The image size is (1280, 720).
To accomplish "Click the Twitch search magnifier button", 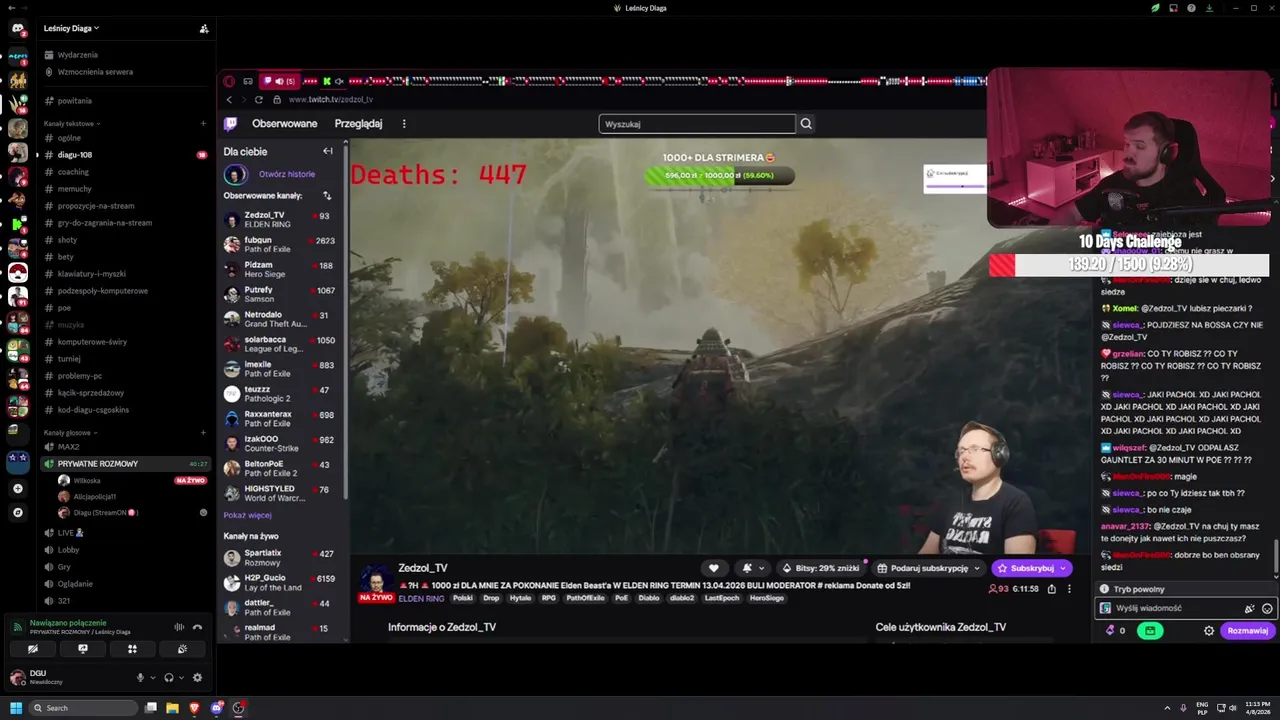I will click(x=806, y=124).
